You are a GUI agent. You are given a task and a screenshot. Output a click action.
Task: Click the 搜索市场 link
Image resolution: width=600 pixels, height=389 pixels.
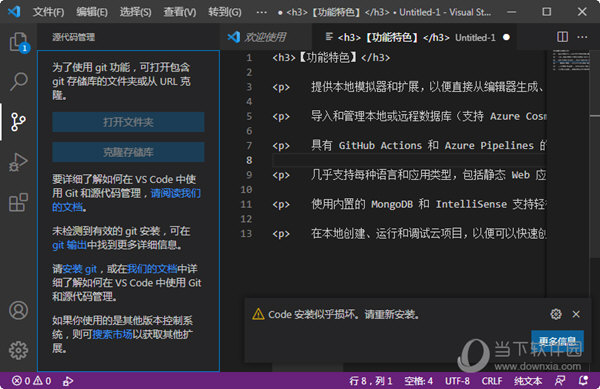112,334
